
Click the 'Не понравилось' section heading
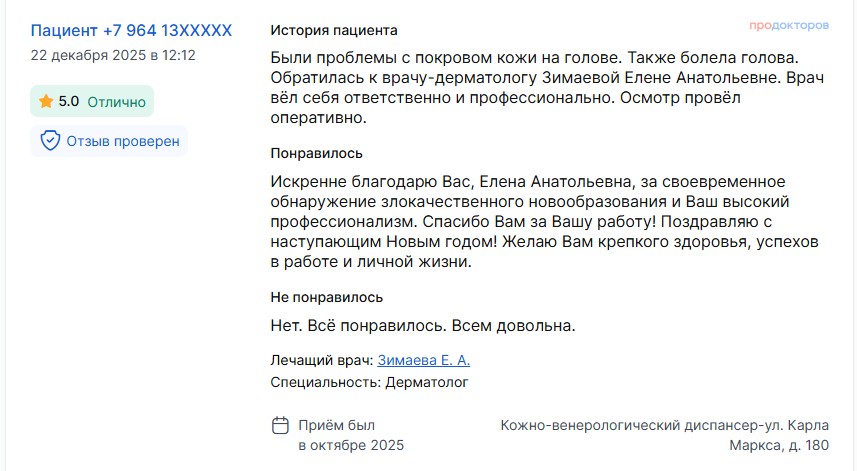(x=326, y=297)
